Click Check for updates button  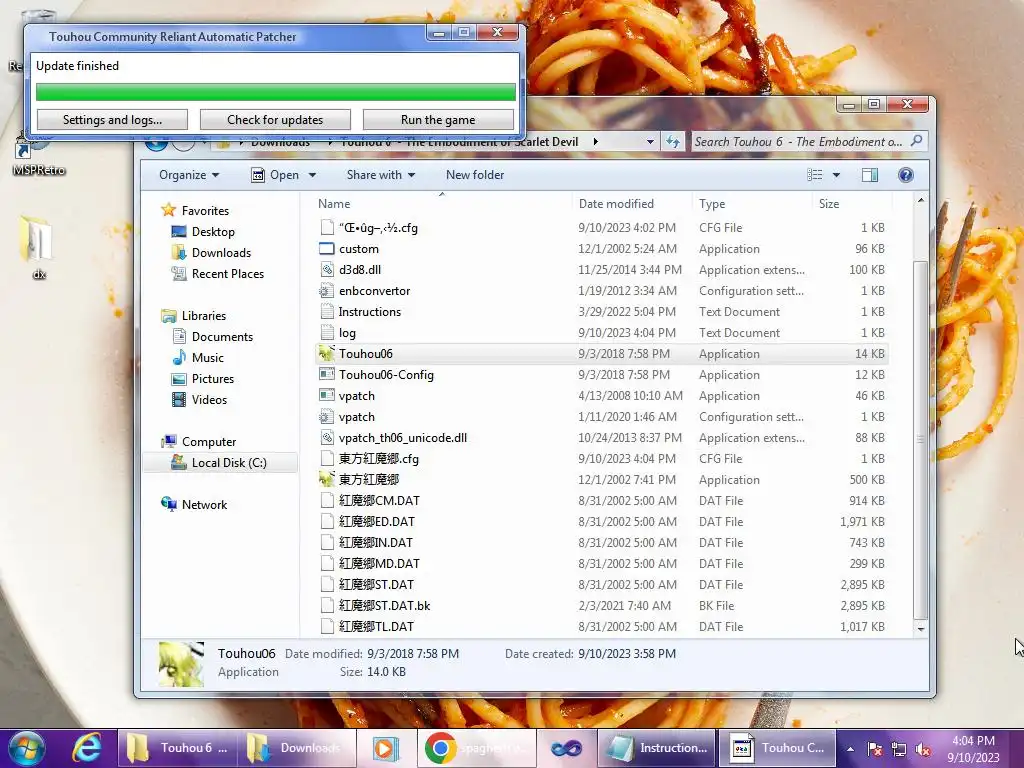275,120
